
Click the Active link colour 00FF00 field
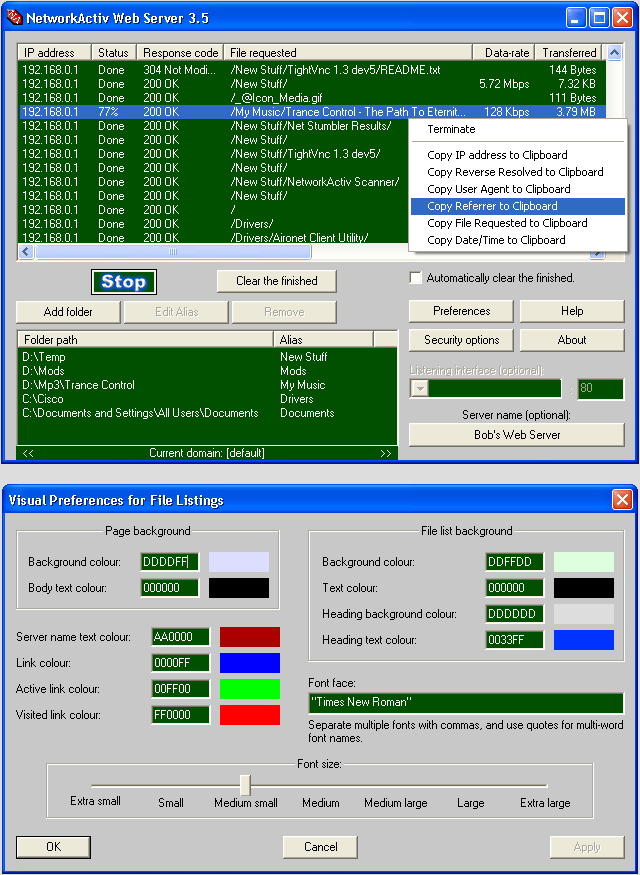pyautogui.click(x=181, y=689)
